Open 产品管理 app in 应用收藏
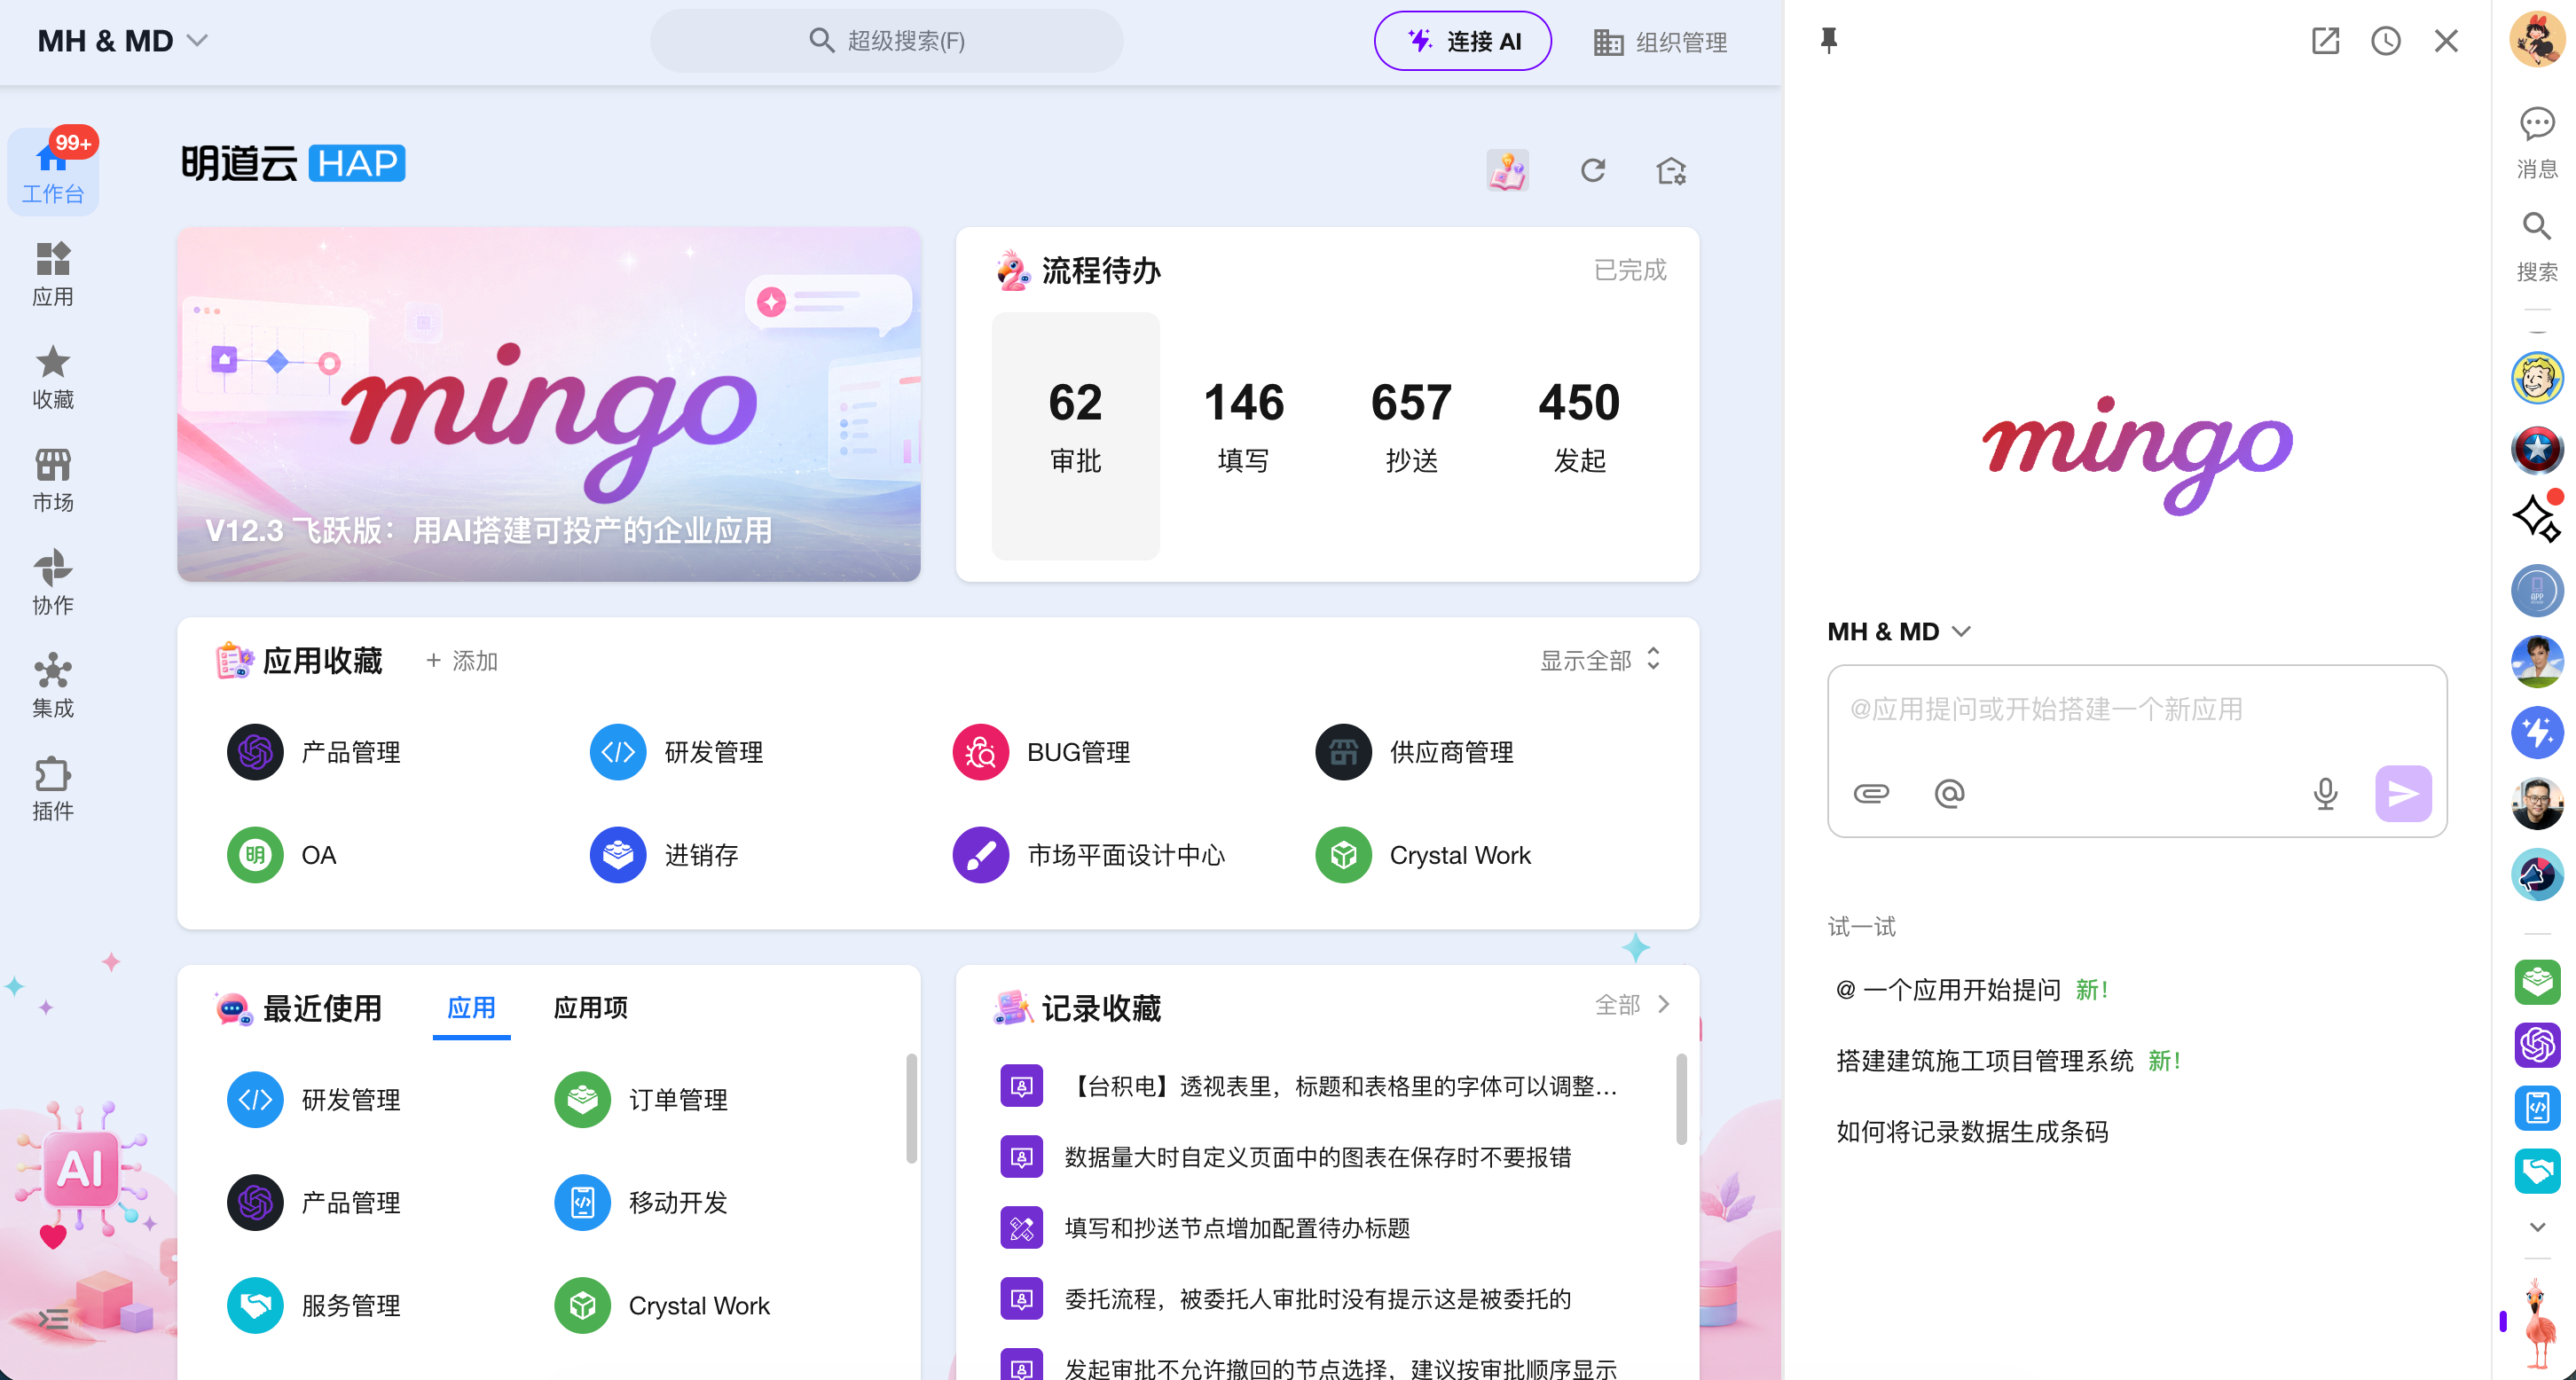Image resolution: width=2576 pixels, height=1380 pixels. (314, 752)
